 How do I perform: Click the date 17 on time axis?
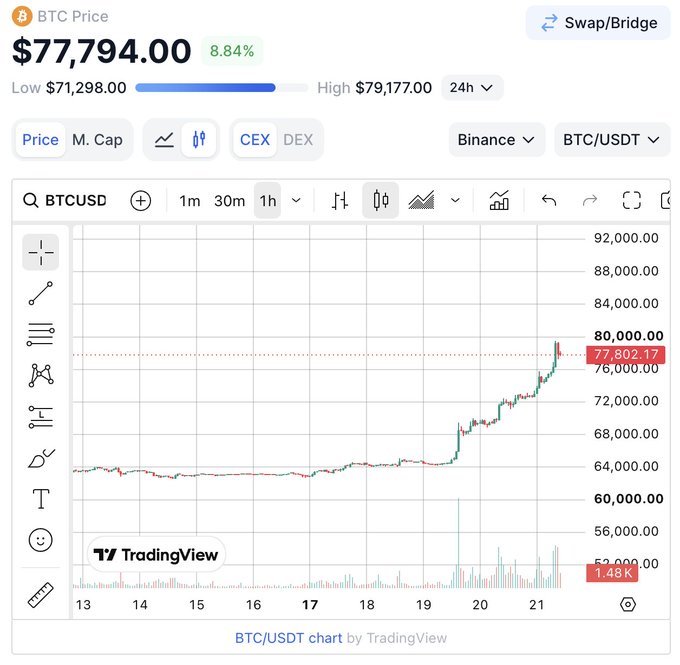click(310, 605)
